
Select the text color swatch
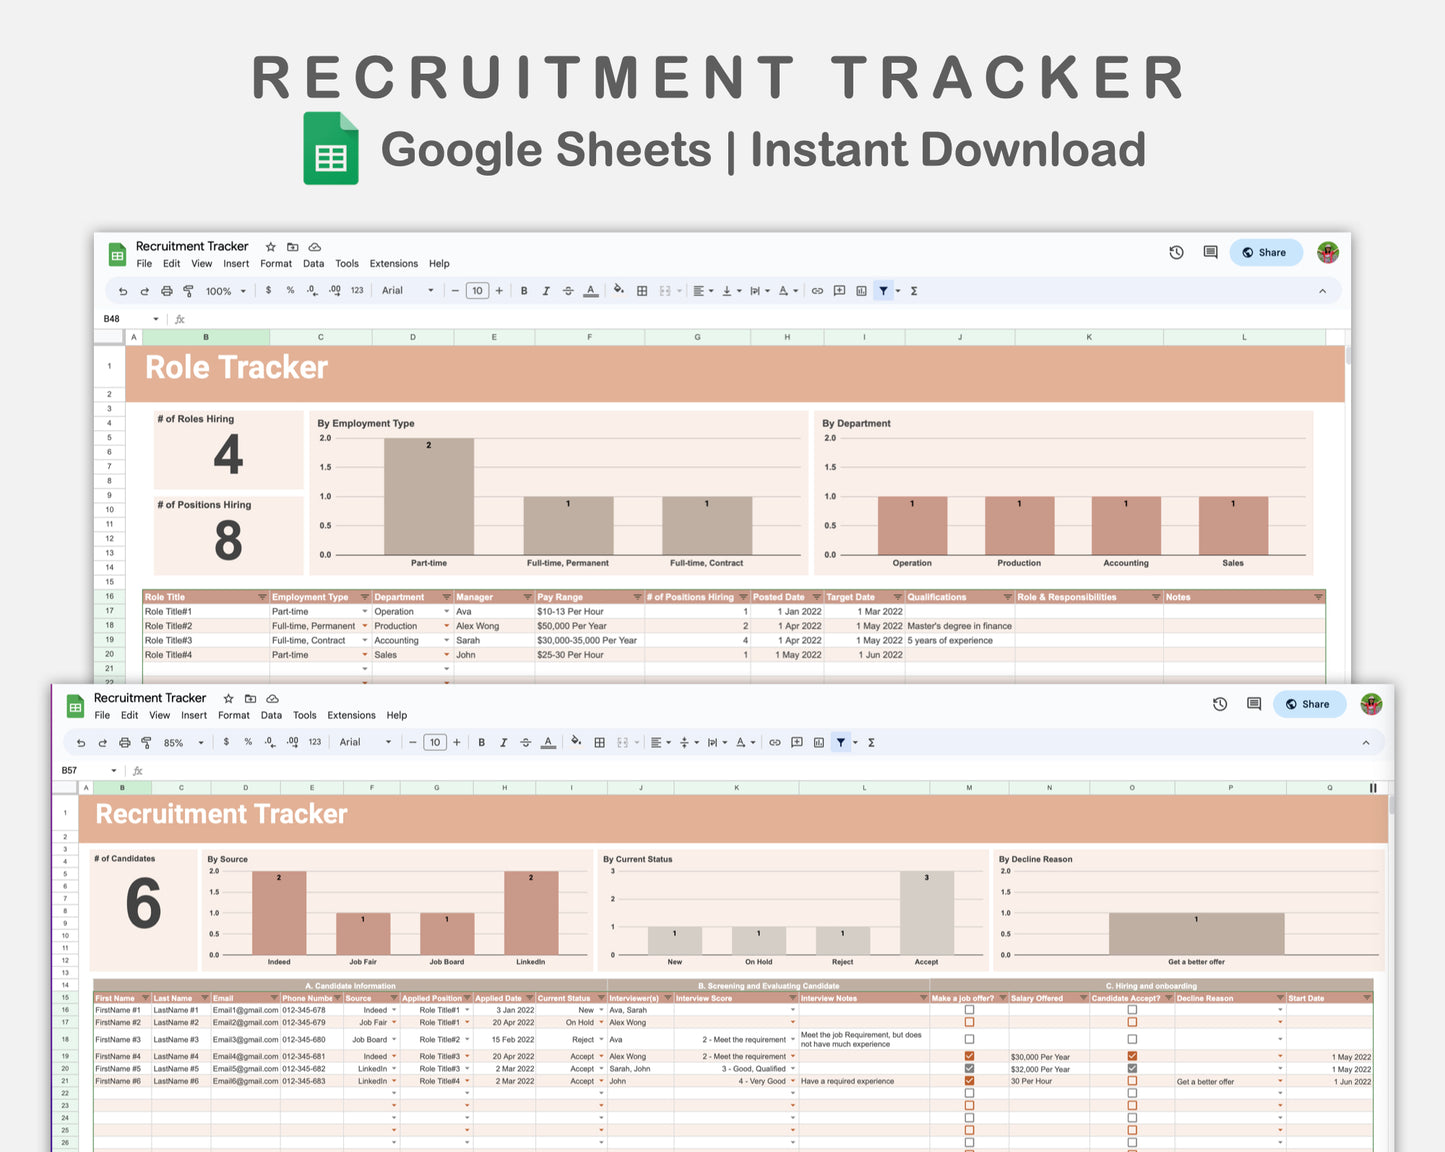pos(548,742)
